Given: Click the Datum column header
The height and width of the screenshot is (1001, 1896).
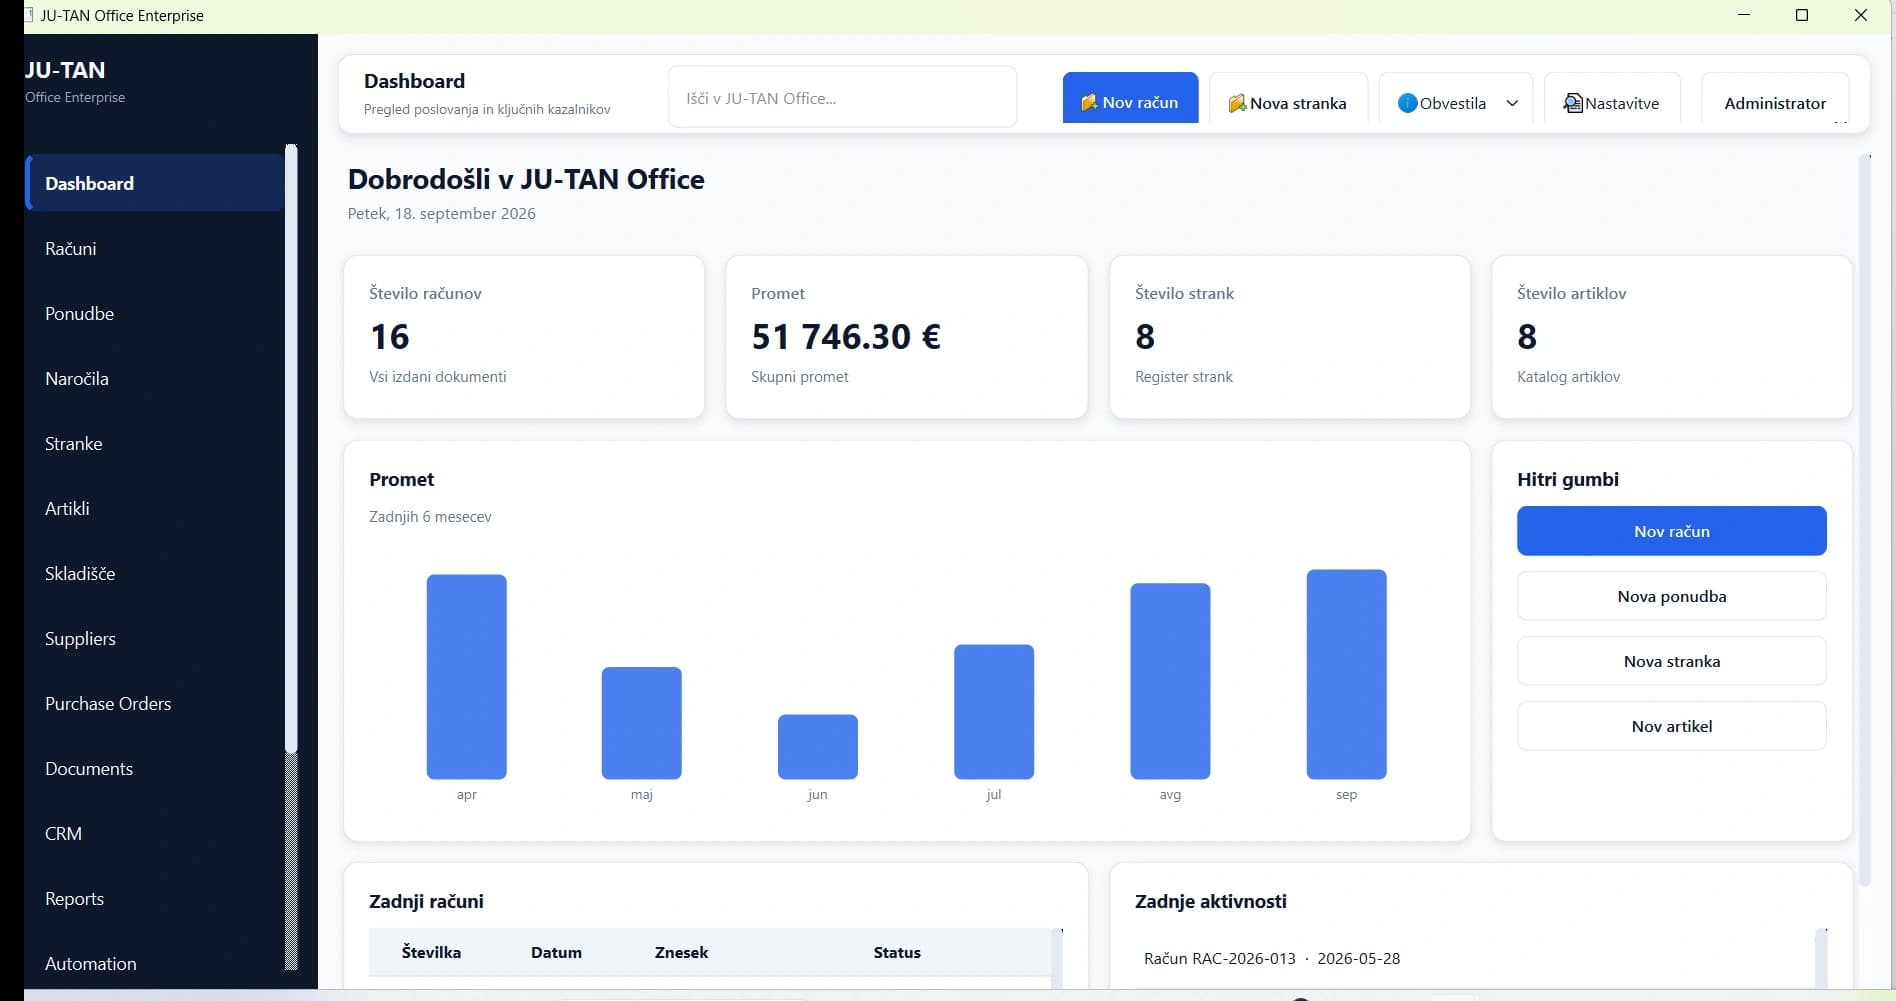Looking at the screenshot, I should click(x=556, y=952).
